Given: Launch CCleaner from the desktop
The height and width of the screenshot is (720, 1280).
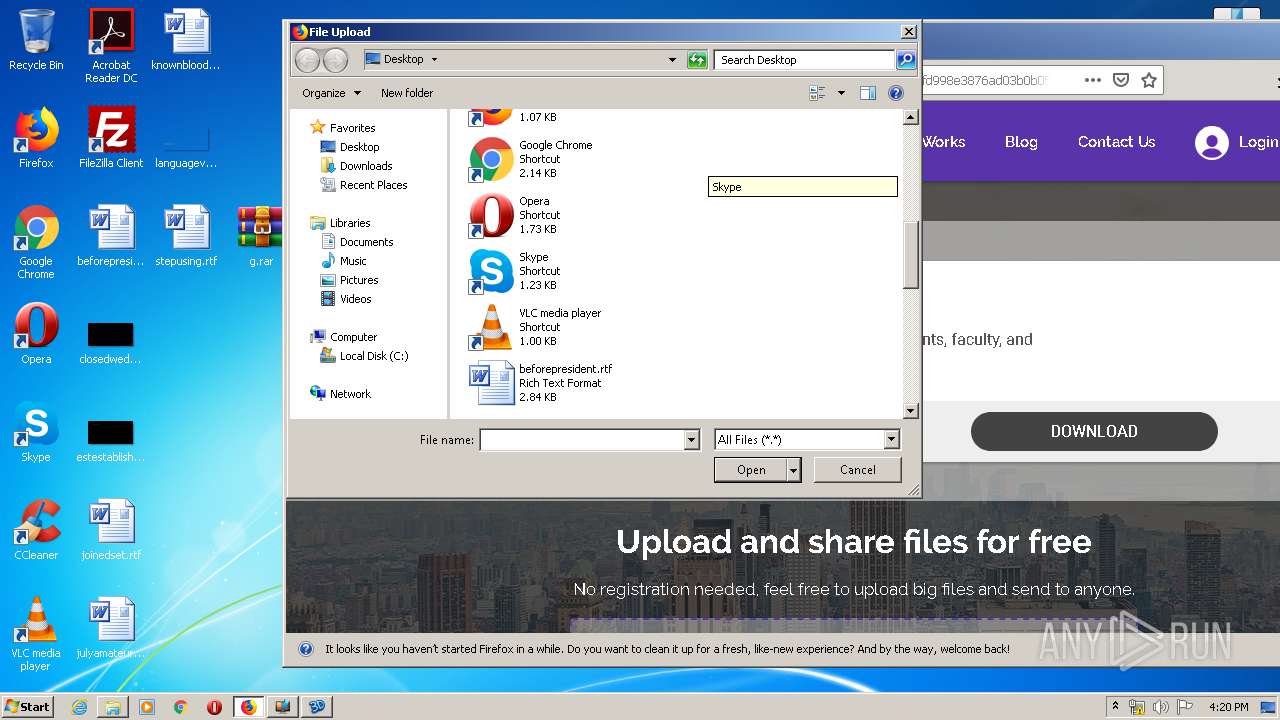Looking at the screenshot, I should pyautogui.click(x=36, y=530).
